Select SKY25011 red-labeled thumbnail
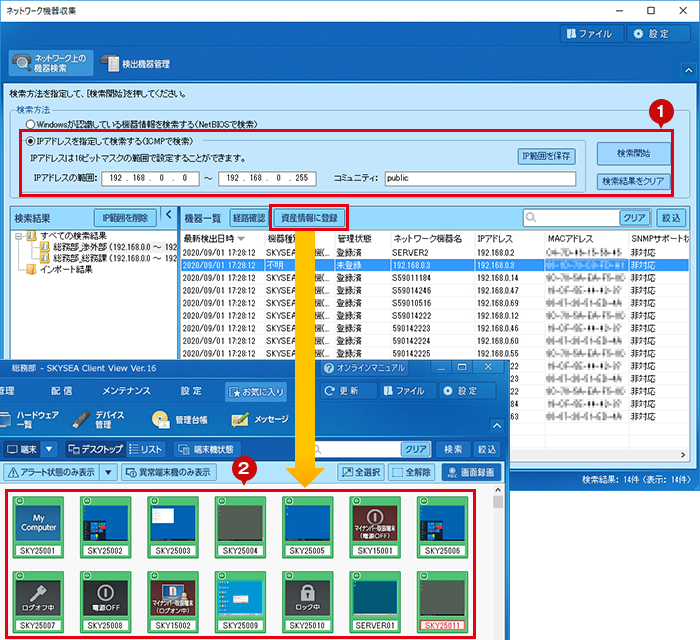 (x=442, y=602)
